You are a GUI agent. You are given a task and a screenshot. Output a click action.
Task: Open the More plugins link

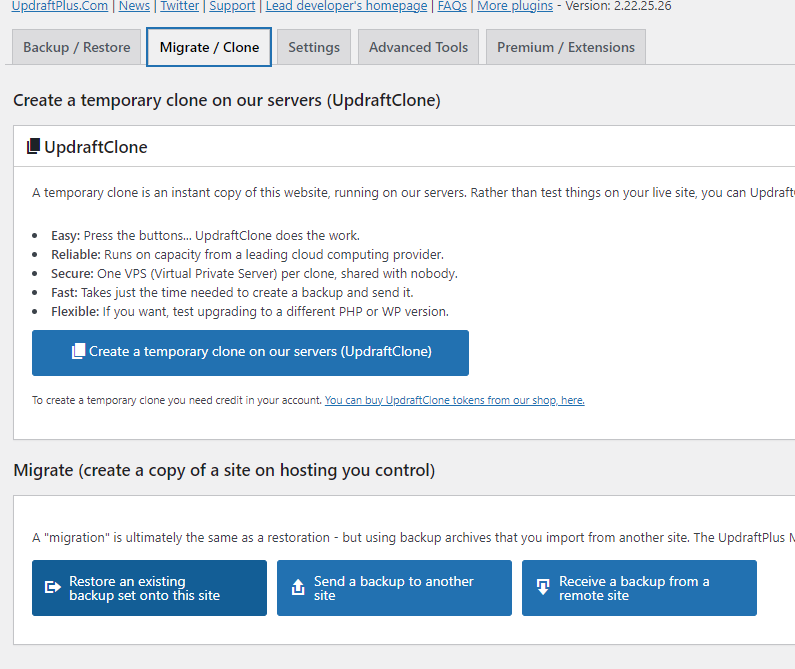tap(514, 6)
